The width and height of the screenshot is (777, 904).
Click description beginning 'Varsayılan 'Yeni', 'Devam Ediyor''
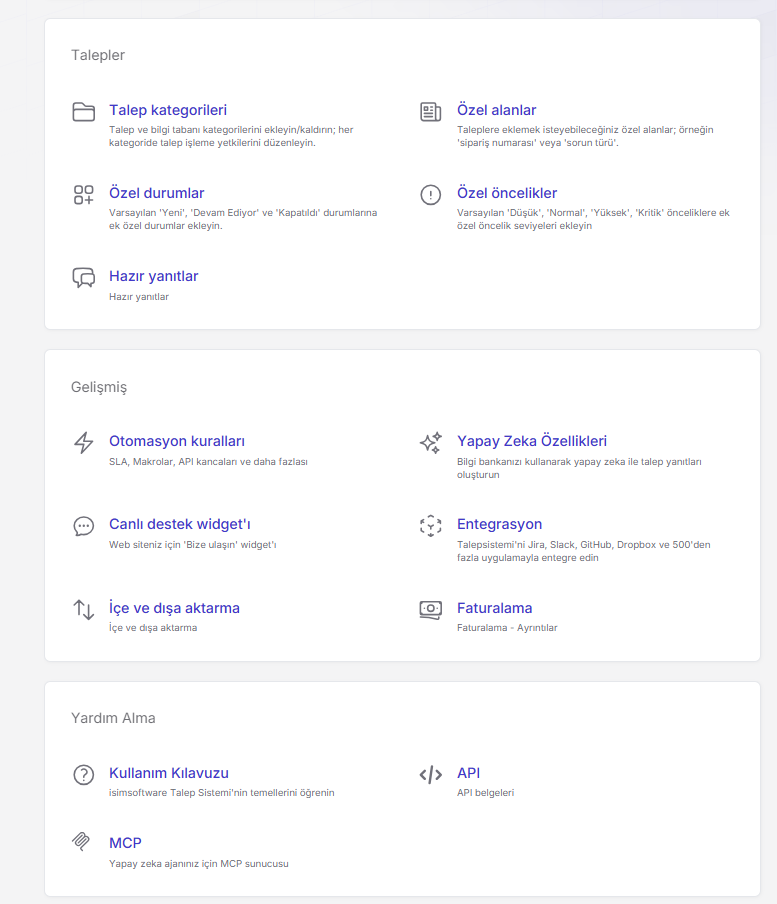[243, 219]
